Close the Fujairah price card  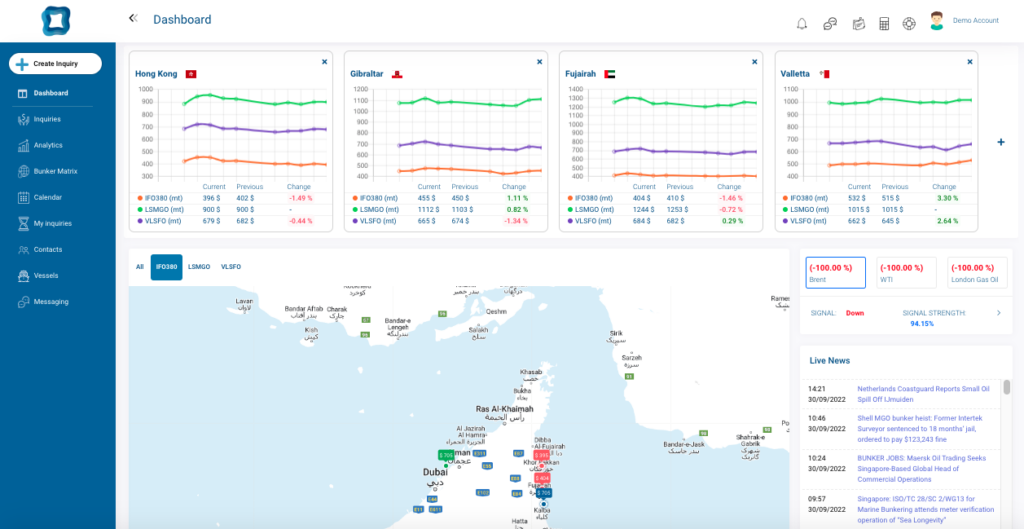pos(754,61)
